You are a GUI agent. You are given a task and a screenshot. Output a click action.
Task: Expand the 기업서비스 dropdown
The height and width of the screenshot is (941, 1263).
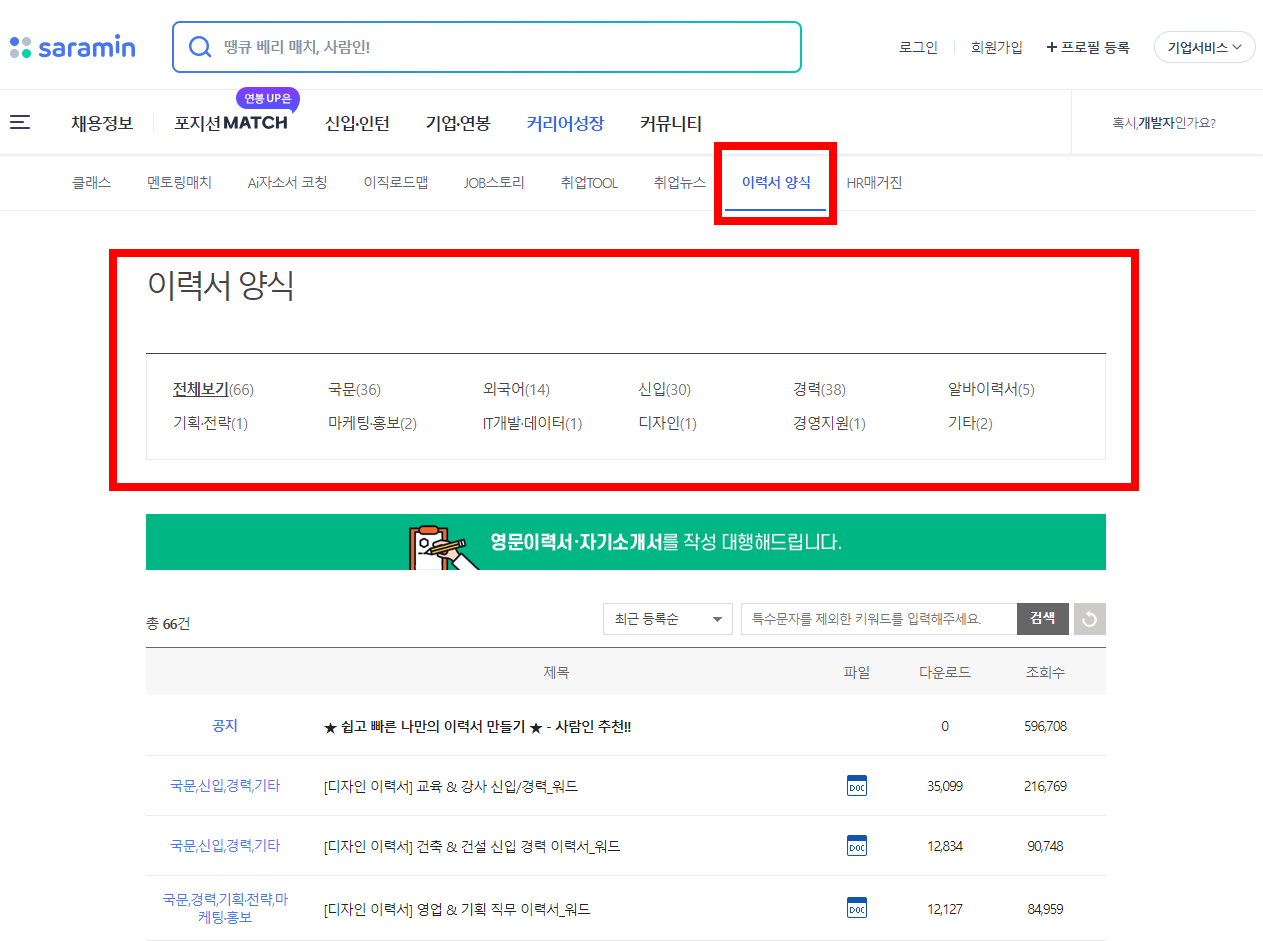[1204, 46]
